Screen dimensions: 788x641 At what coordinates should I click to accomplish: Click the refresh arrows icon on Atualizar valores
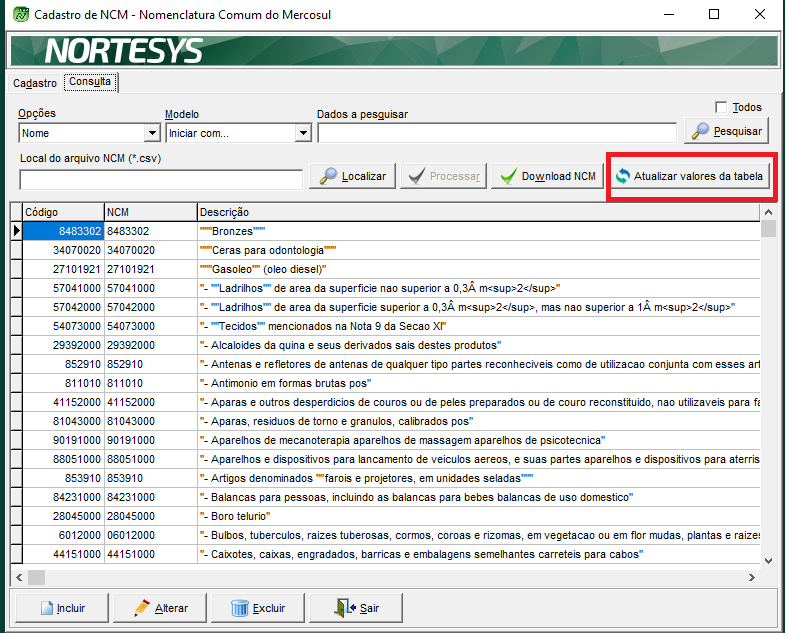(622, 177)
